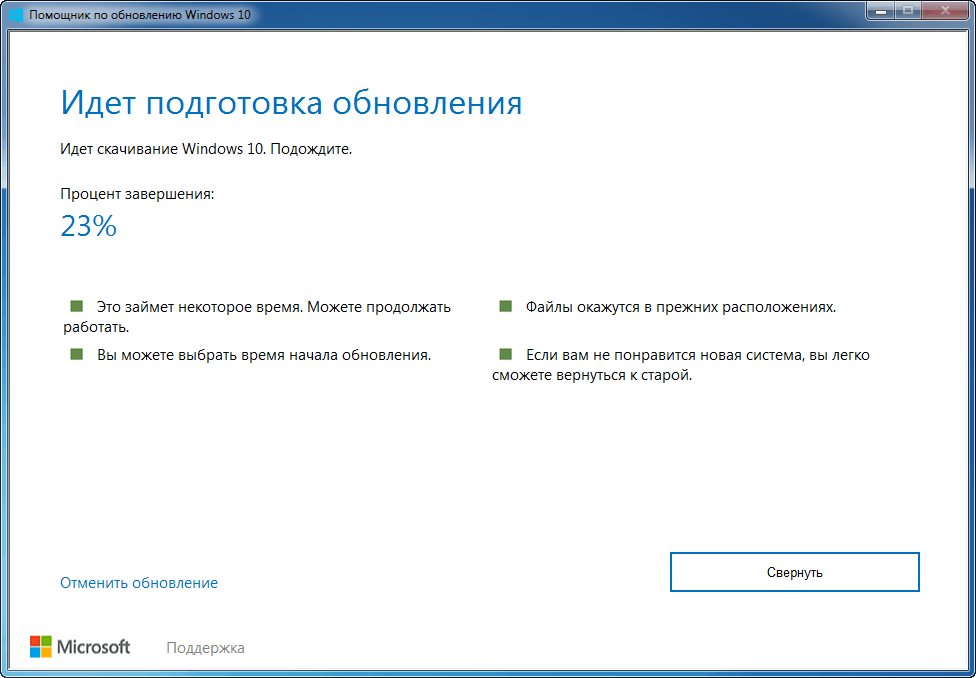This screenshot has height=678, width=976.
Task: Close the update assistant window
Action: (x=946, y=9)
